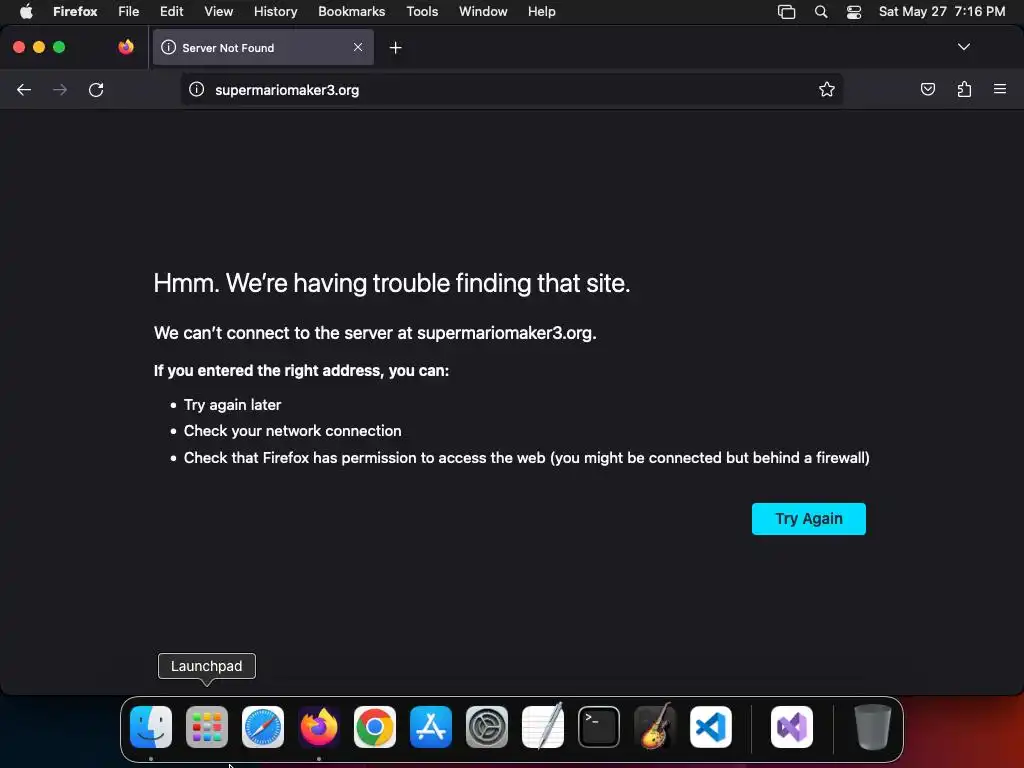Open Control Center in menu bar
Image resolution: width=1024 pixels, height=768 pixels.
(854, 12)
